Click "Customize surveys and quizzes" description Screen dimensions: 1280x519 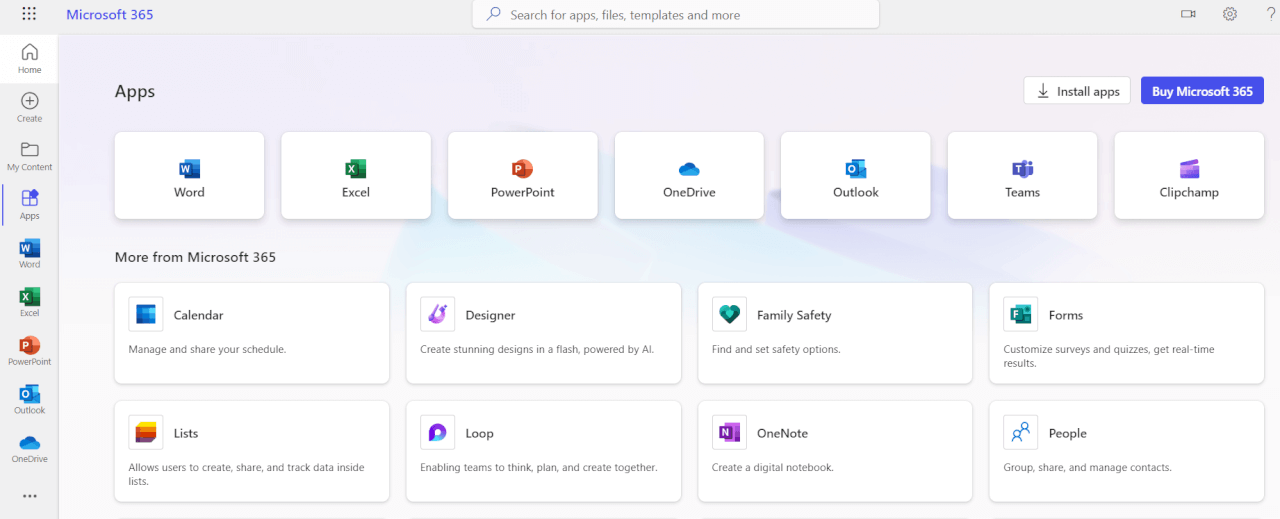[1107, 356]
